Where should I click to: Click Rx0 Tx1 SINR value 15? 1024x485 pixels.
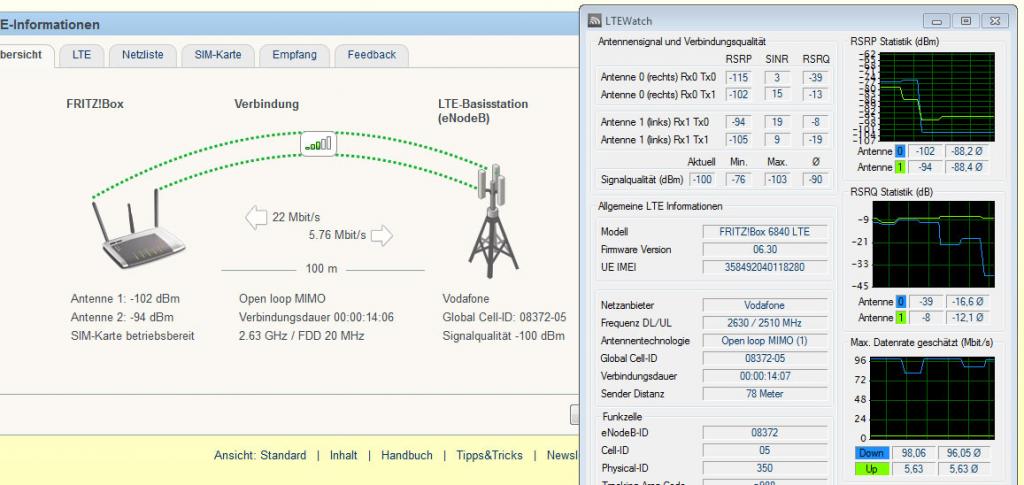coord(777,95)
